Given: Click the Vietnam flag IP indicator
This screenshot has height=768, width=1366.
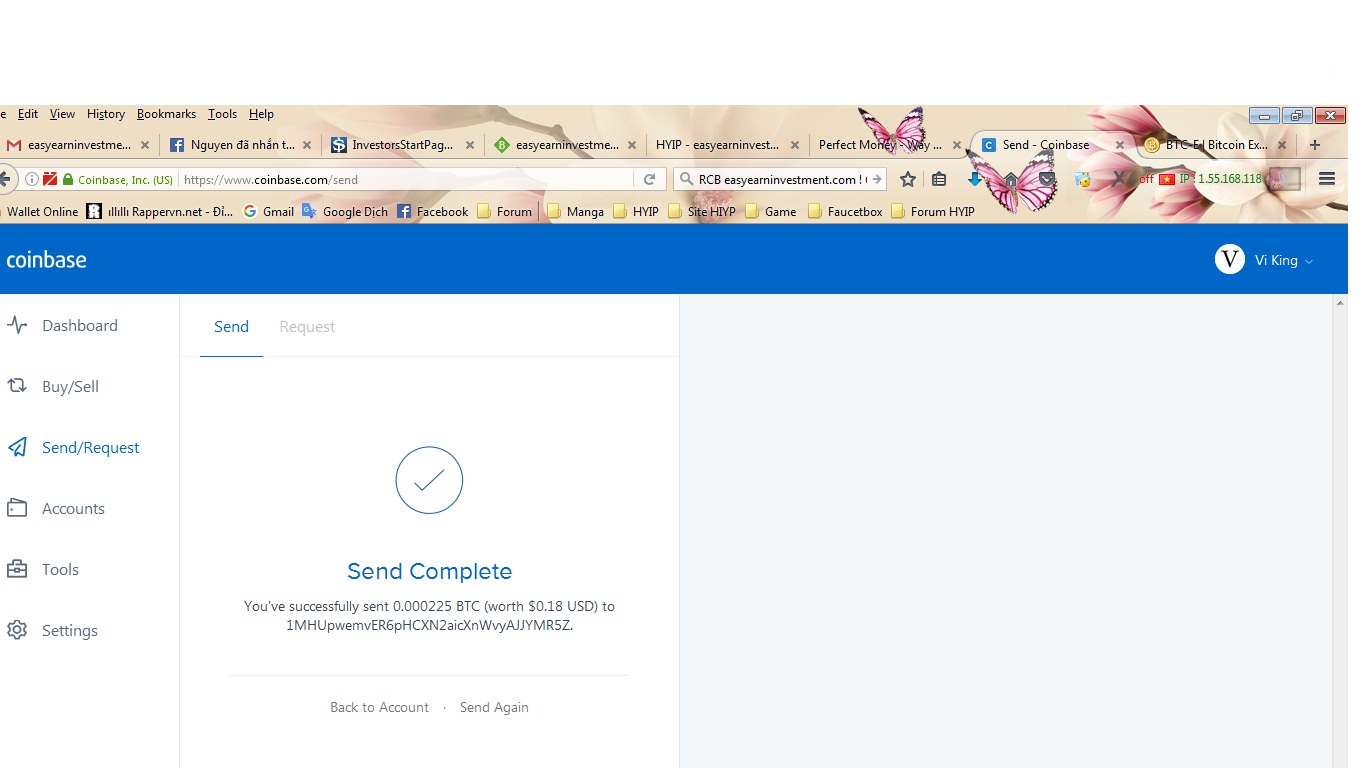Looking at the screenshot, I should pyautogui.click(x=1166, y=179).
